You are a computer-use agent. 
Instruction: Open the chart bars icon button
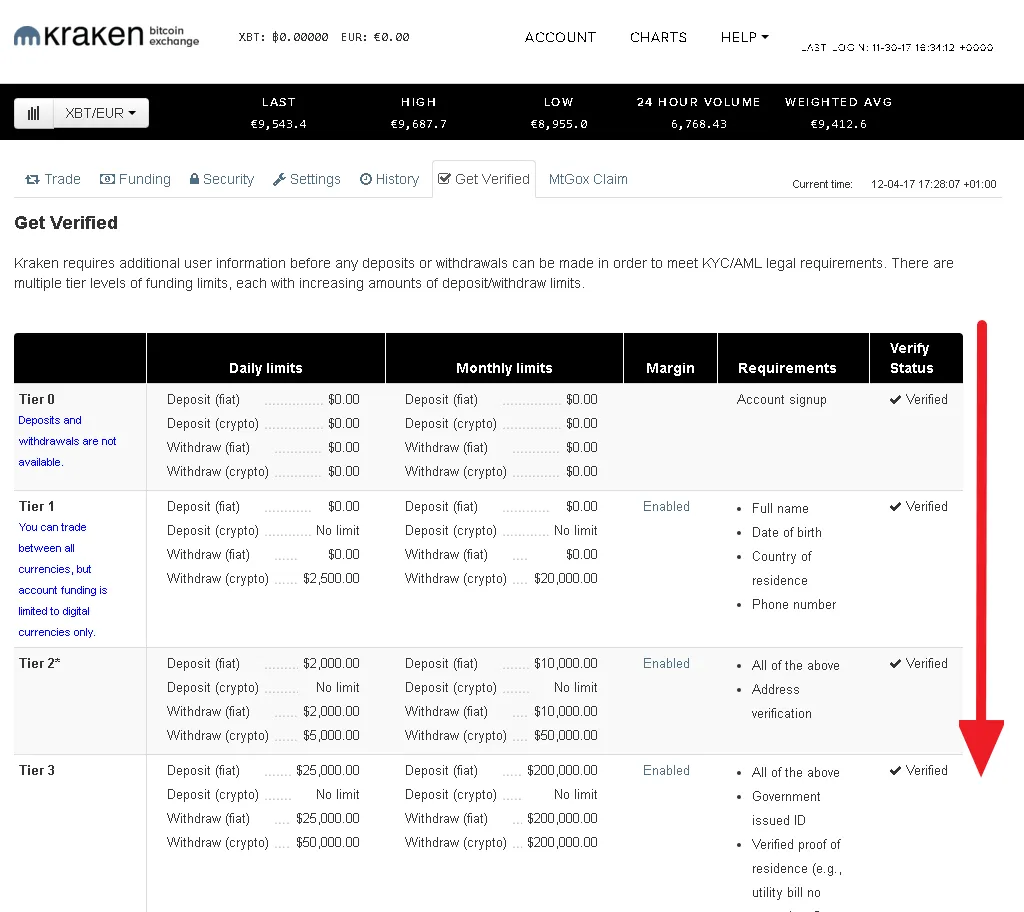click(x=34, y=113)
